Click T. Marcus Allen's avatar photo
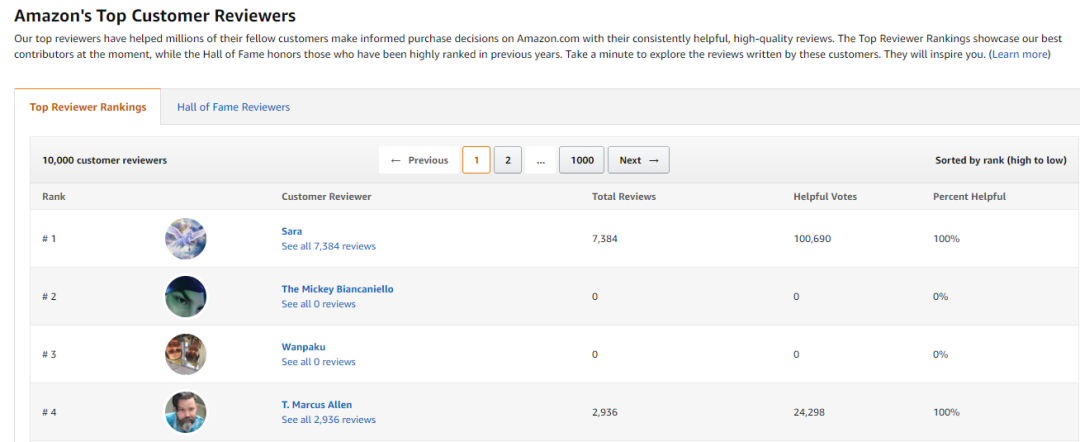 click(185, 412)
